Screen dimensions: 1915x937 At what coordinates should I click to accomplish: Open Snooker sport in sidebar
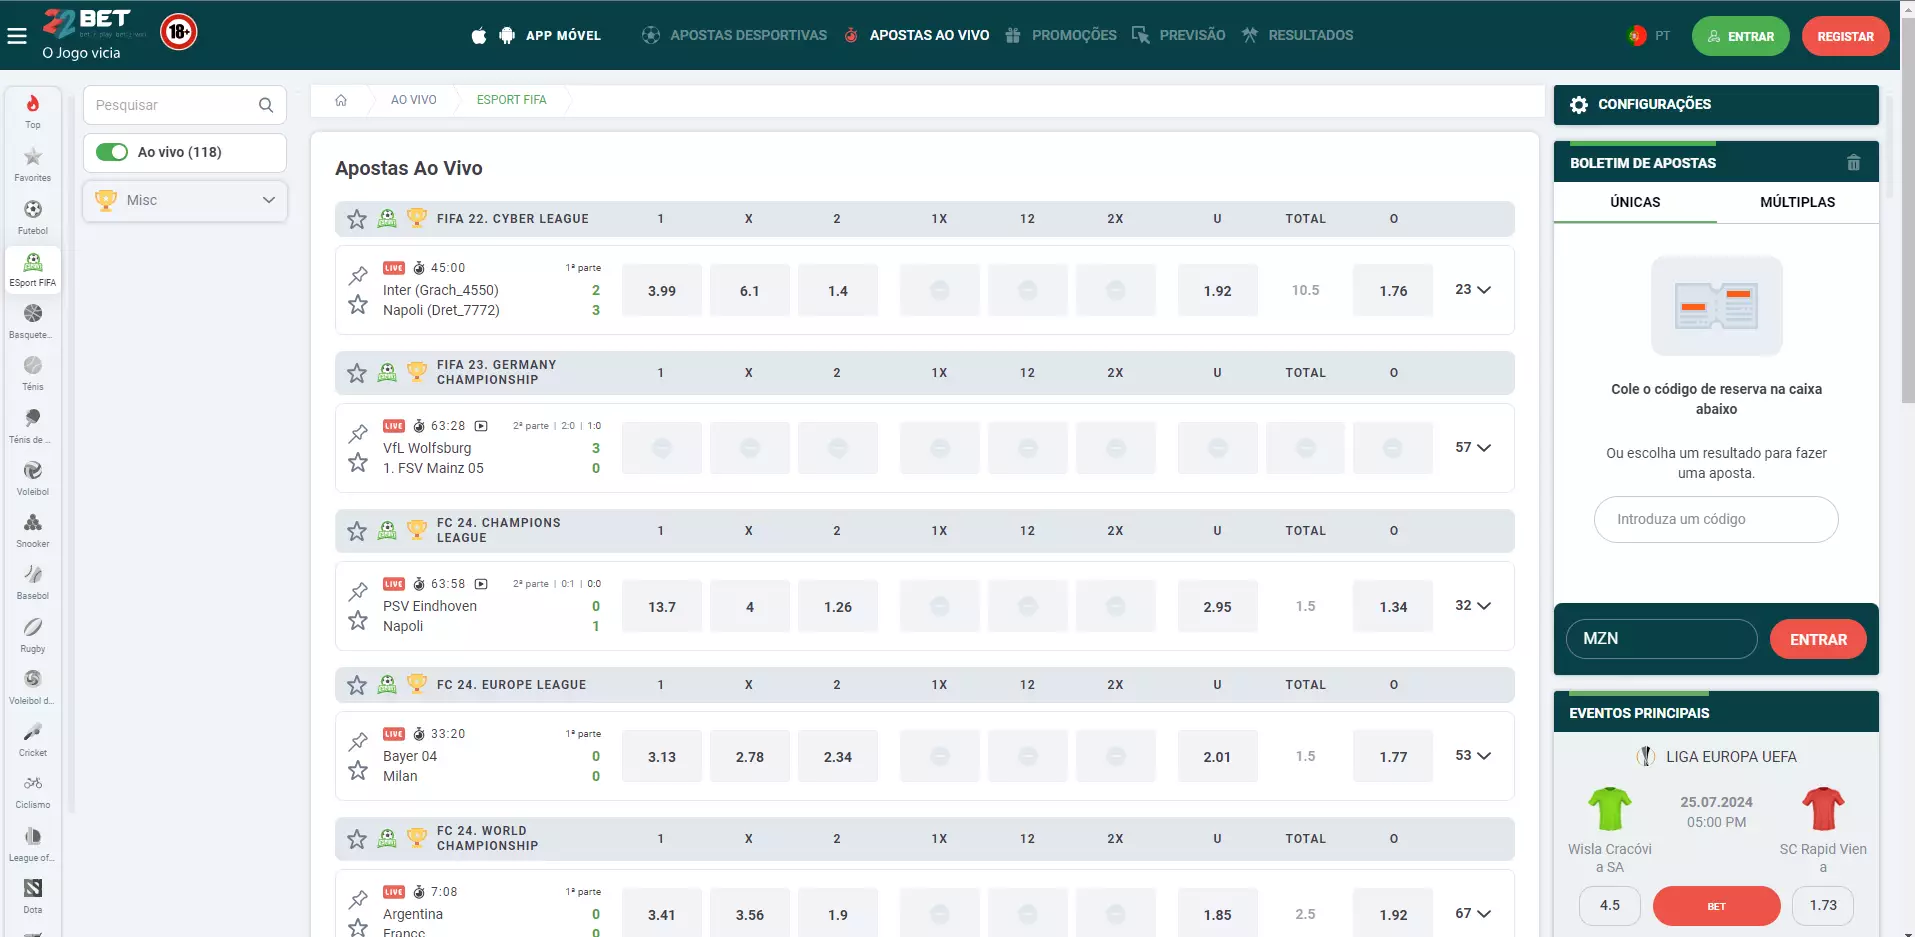[33, 530]
